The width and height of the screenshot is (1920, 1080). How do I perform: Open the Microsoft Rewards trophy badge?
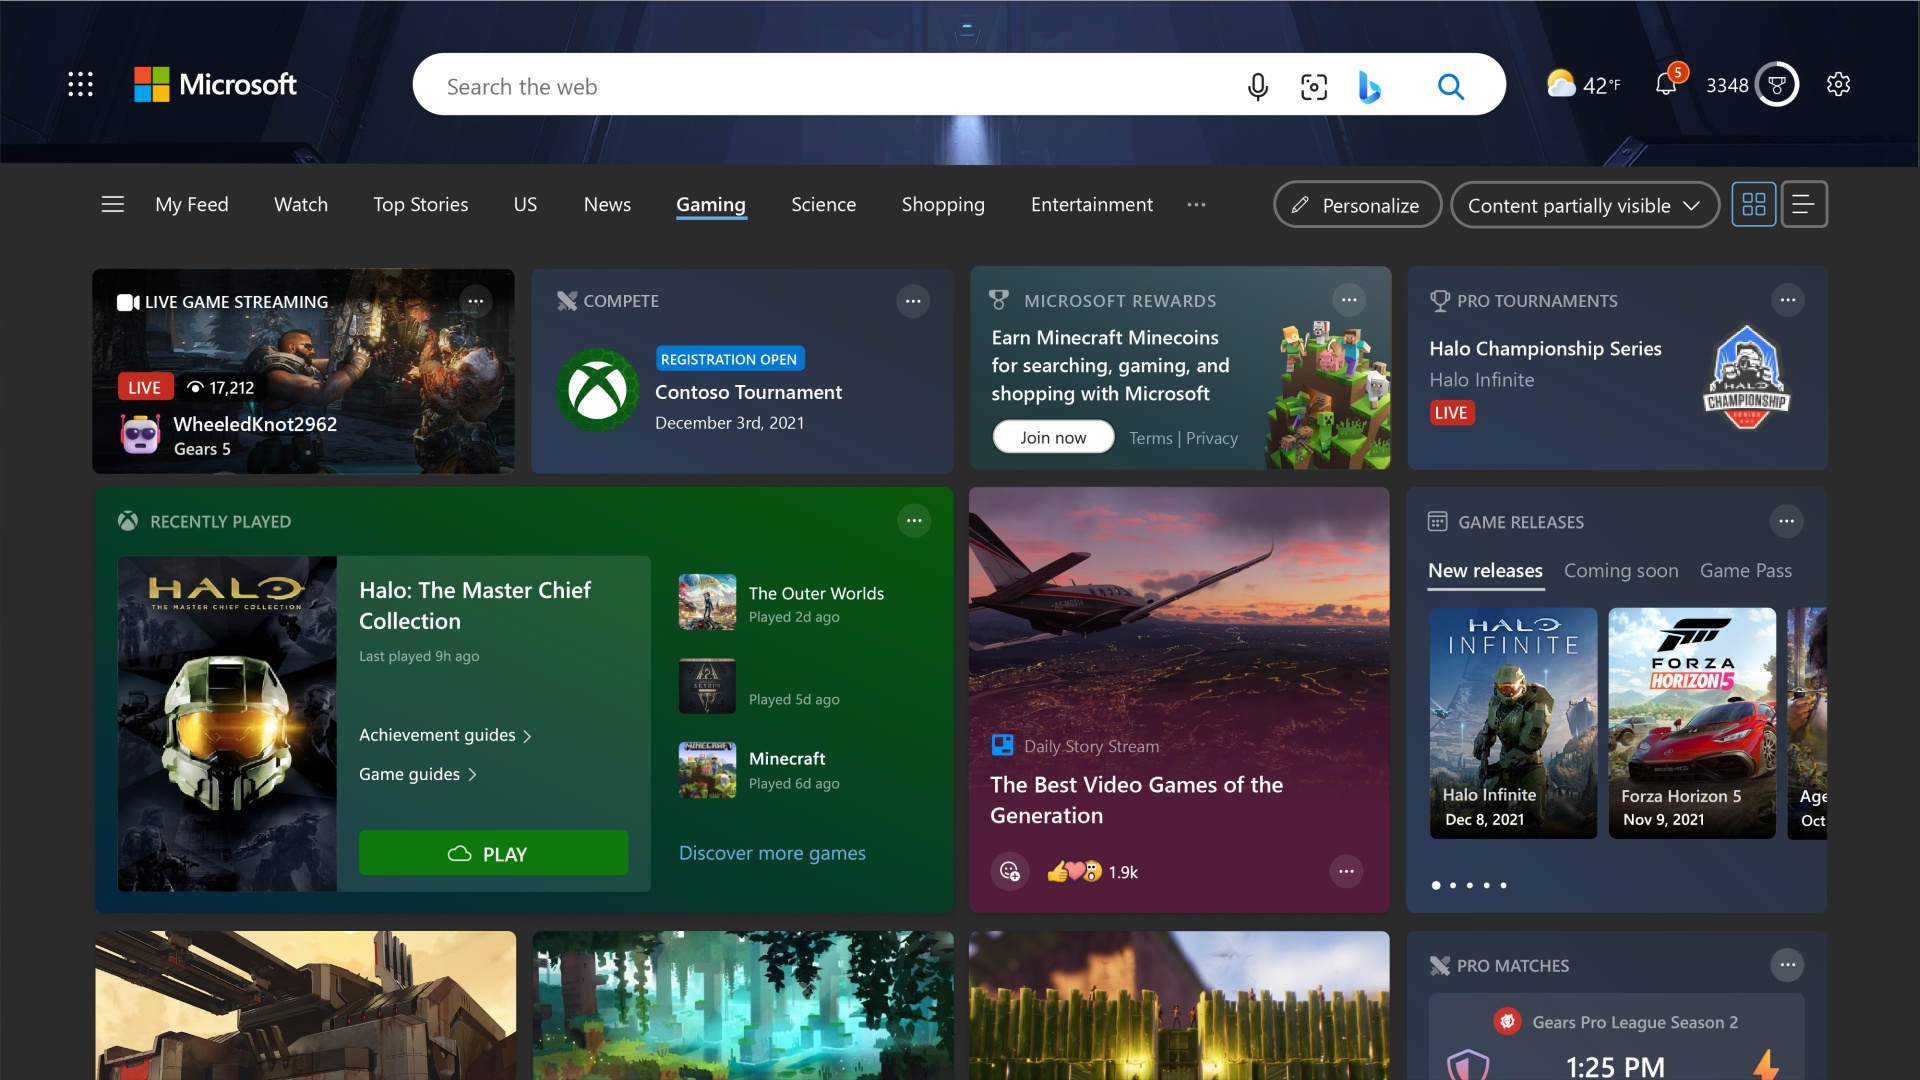[1777, 85]
